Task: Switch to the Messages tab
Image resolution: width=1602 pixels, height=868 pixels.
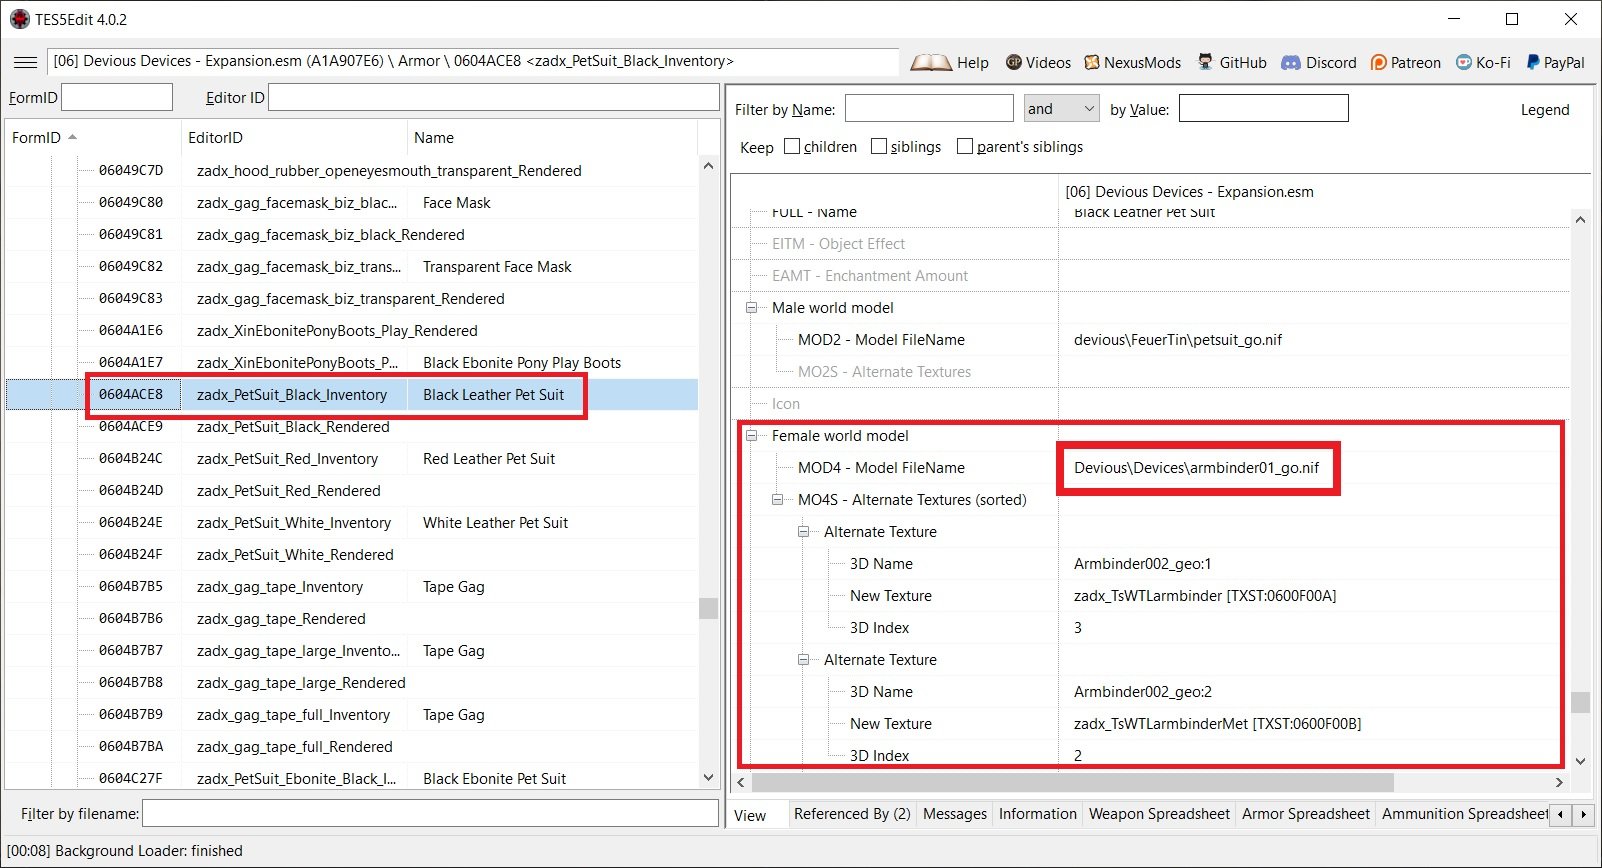Action: (x=954, y=814)
